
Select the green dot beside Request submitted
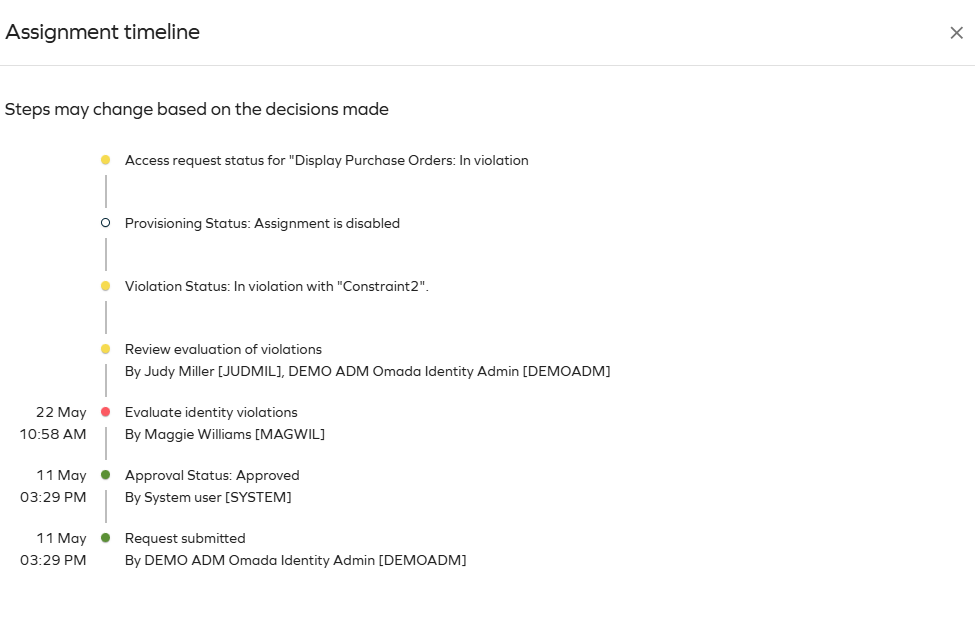click(106, 538)
